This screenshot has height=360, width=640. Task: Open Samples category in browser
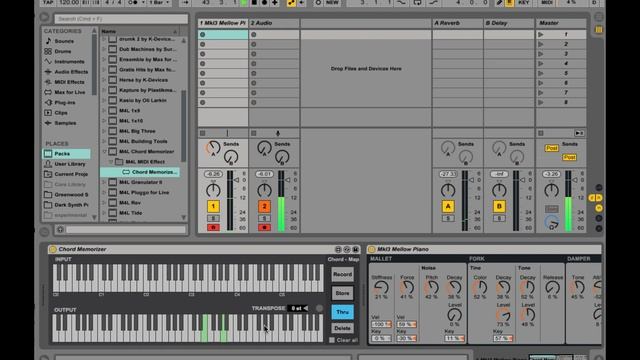tap(65, 123)
